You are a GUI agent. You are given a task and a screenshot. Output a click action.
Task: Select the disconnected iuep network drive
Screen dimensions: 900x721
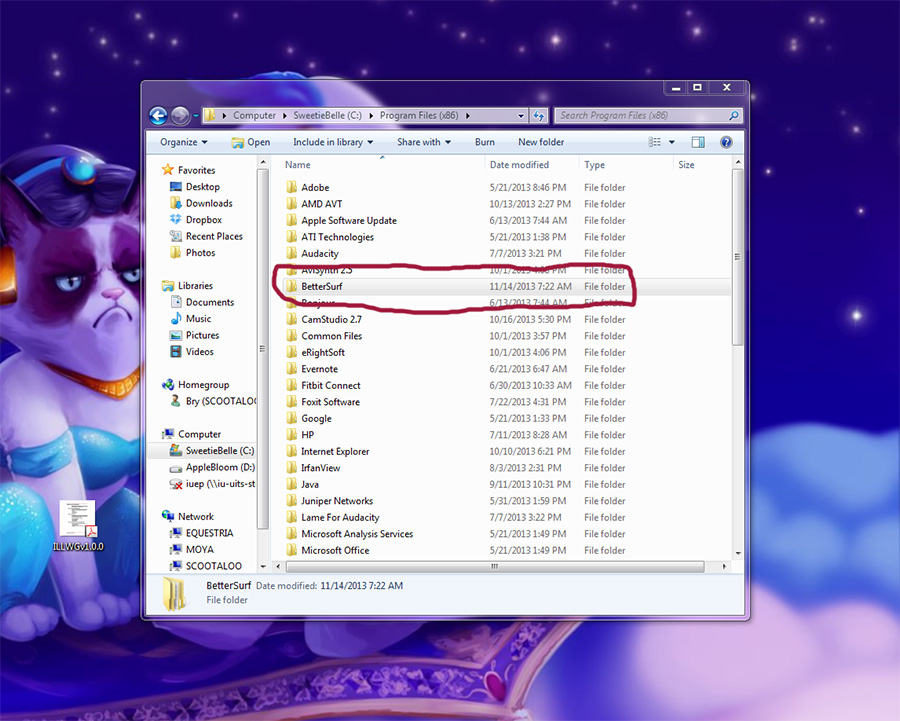pos(212,484)
